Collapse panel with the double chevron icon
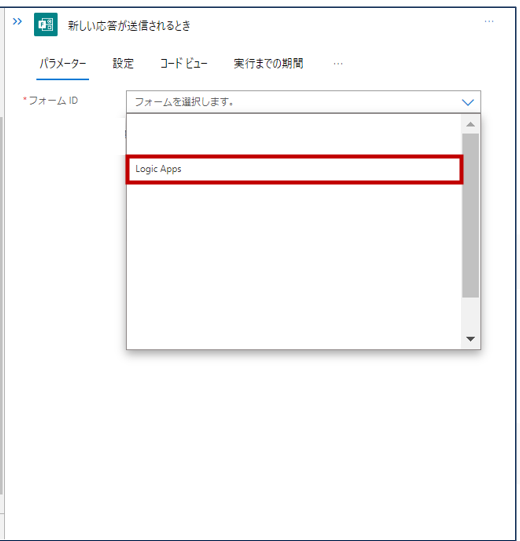 point(17,22)
